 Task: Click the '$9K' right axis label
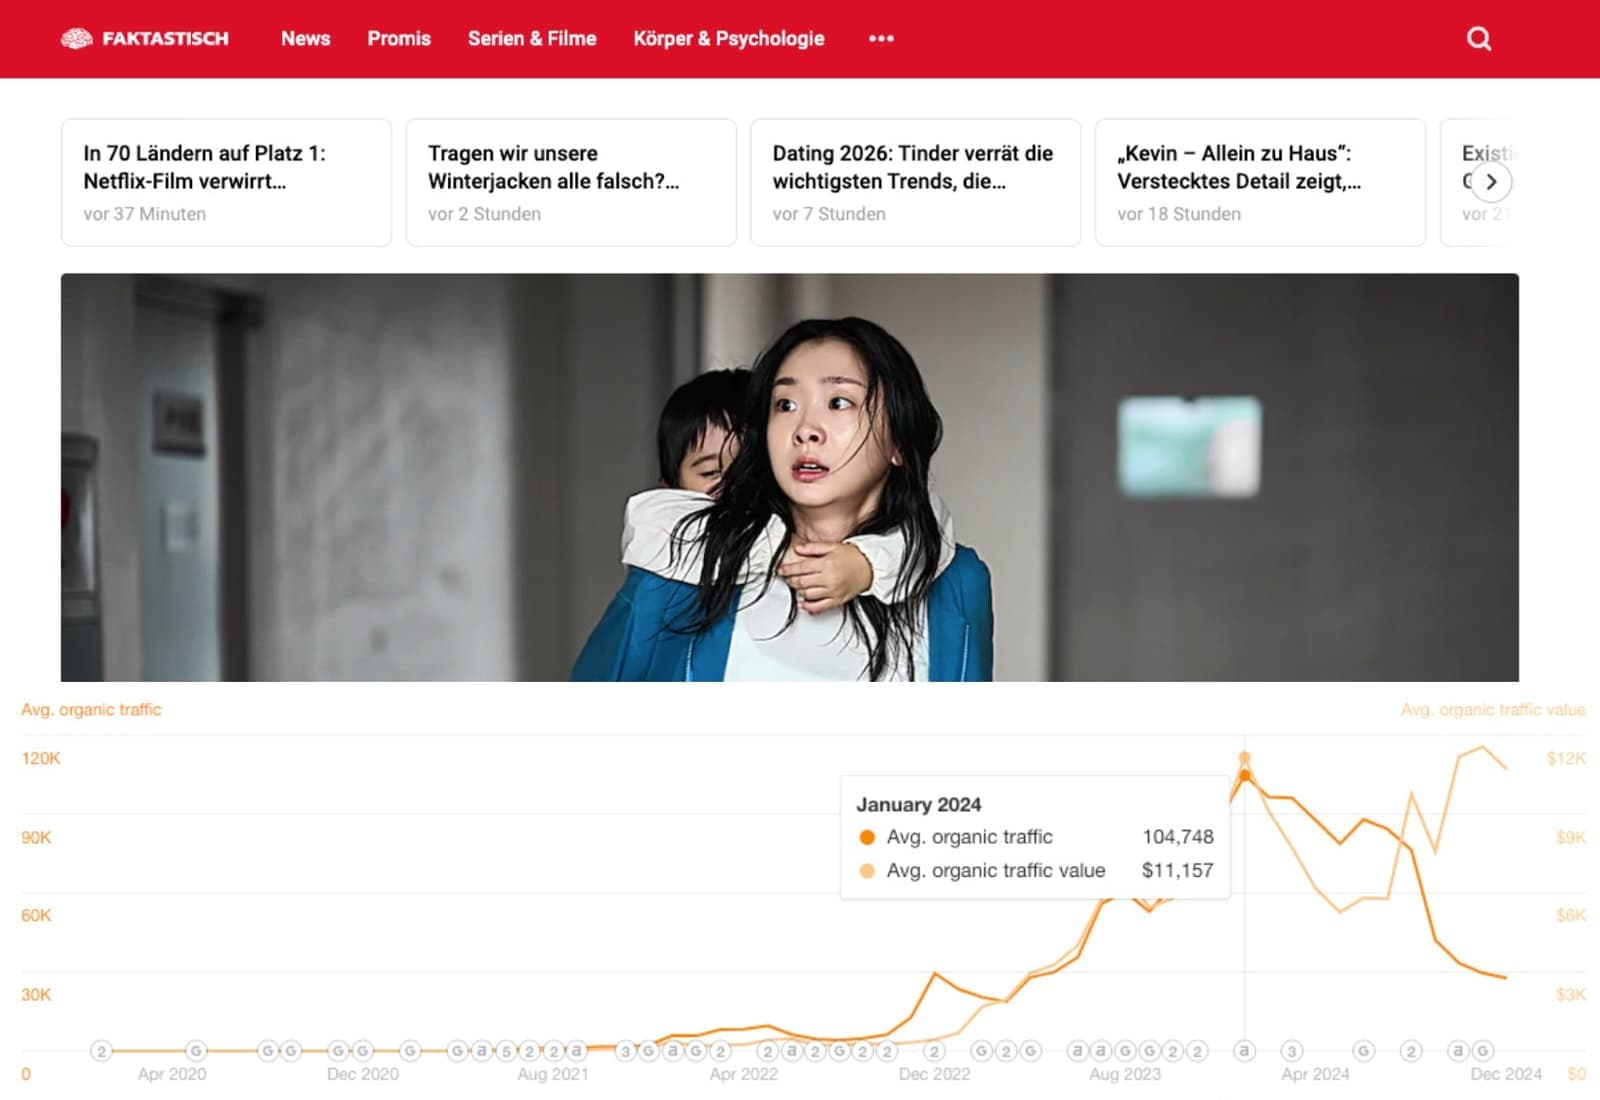[1571, 838]
